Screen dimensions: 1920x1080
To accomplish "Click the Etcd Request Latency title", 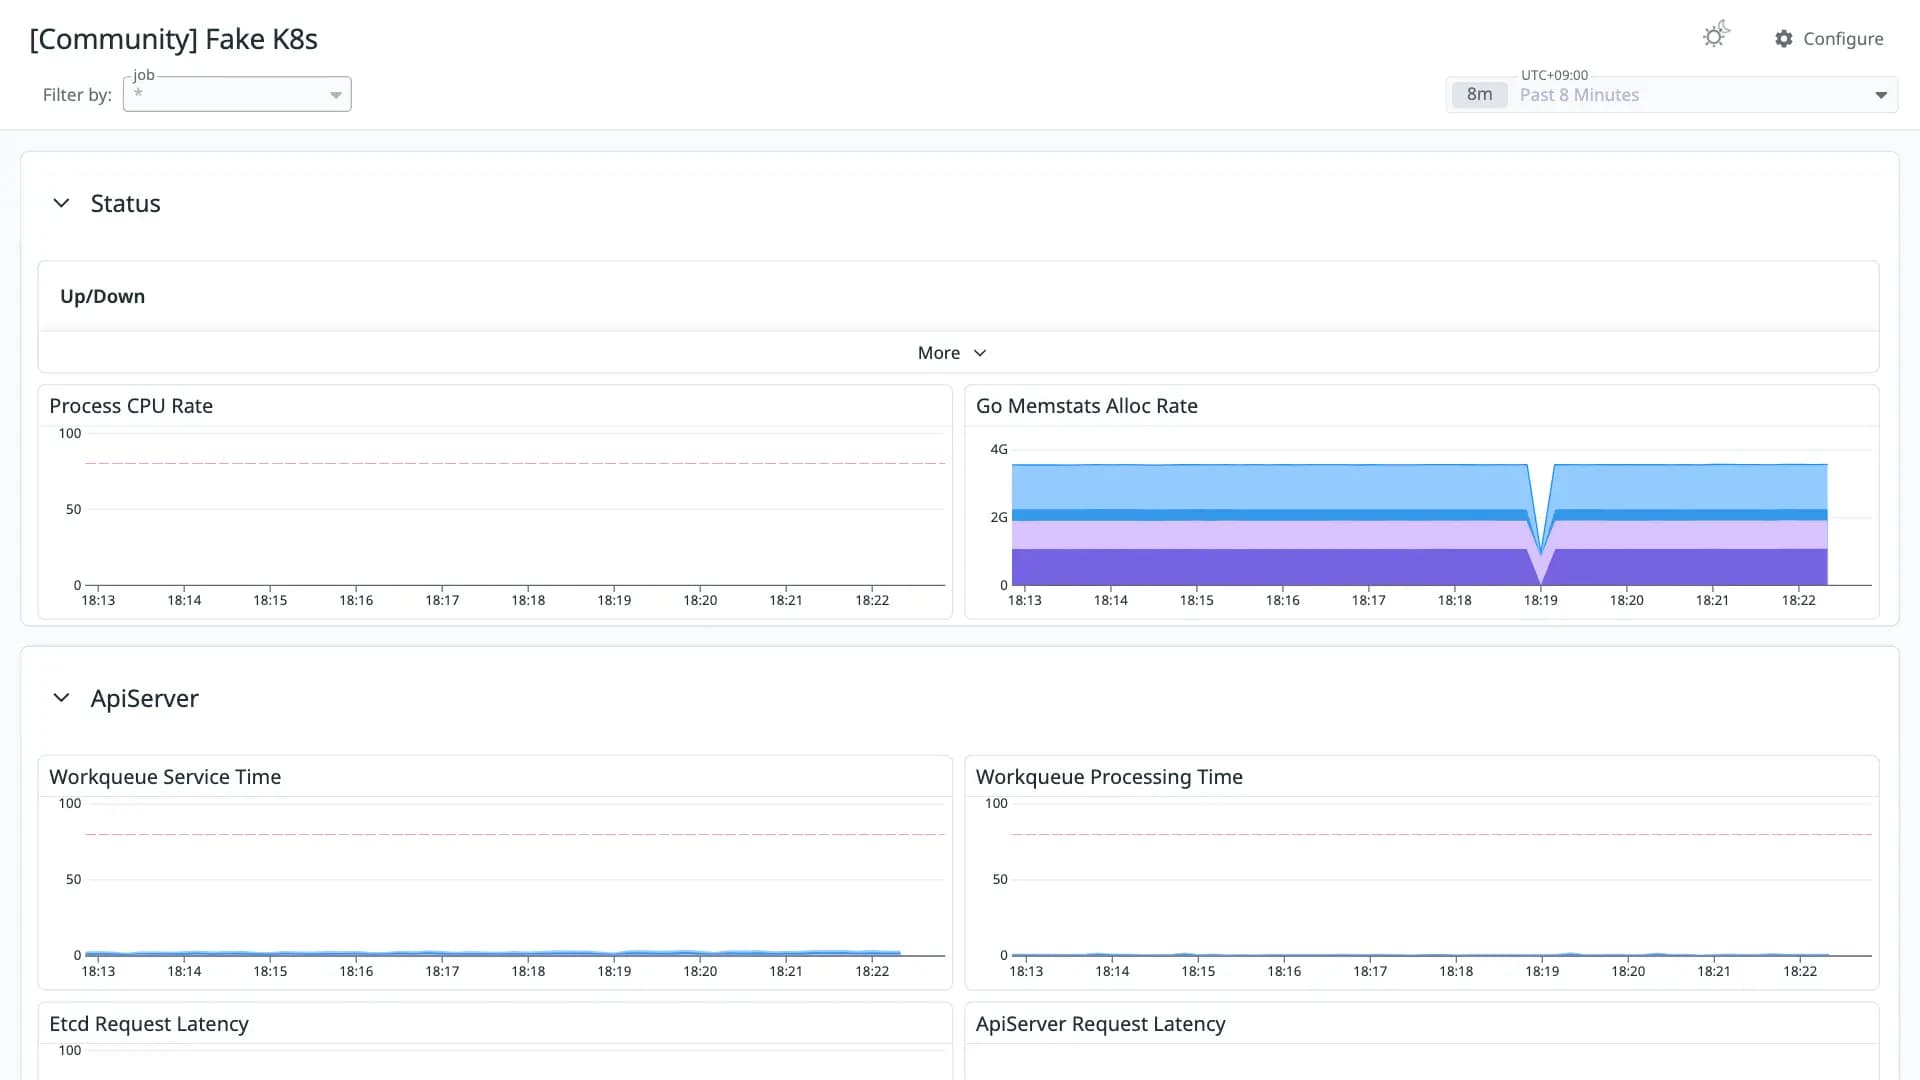I will pyautogui.click(x=149, y=1024).
